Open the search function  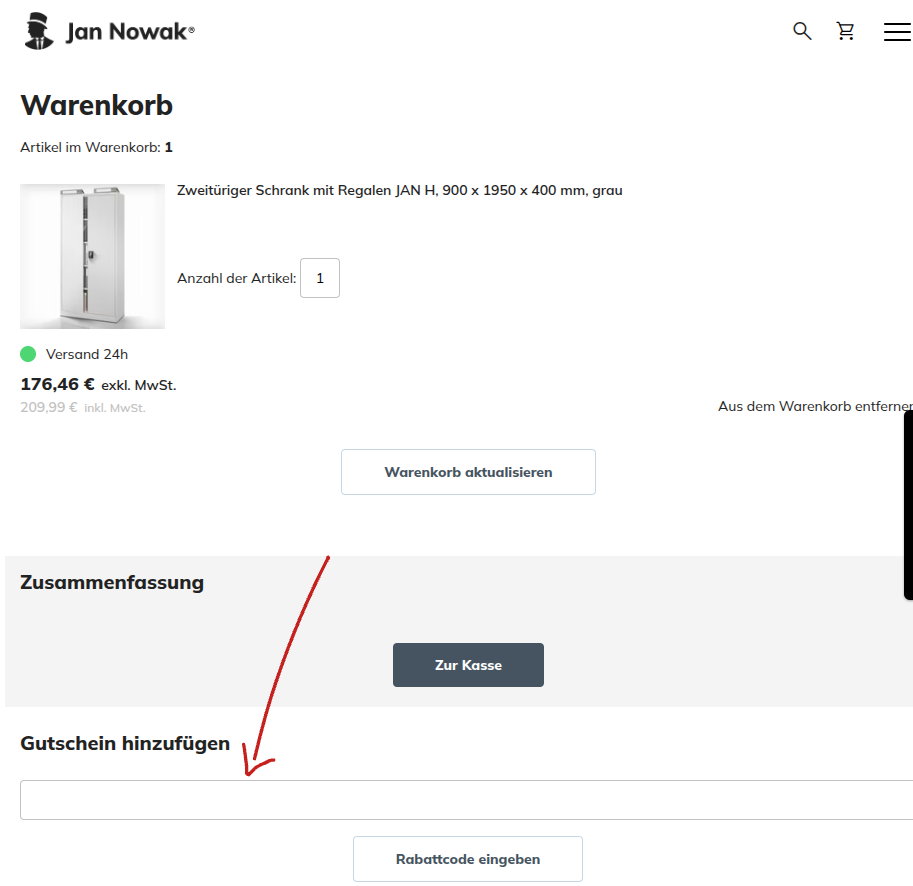click(801, 31)
